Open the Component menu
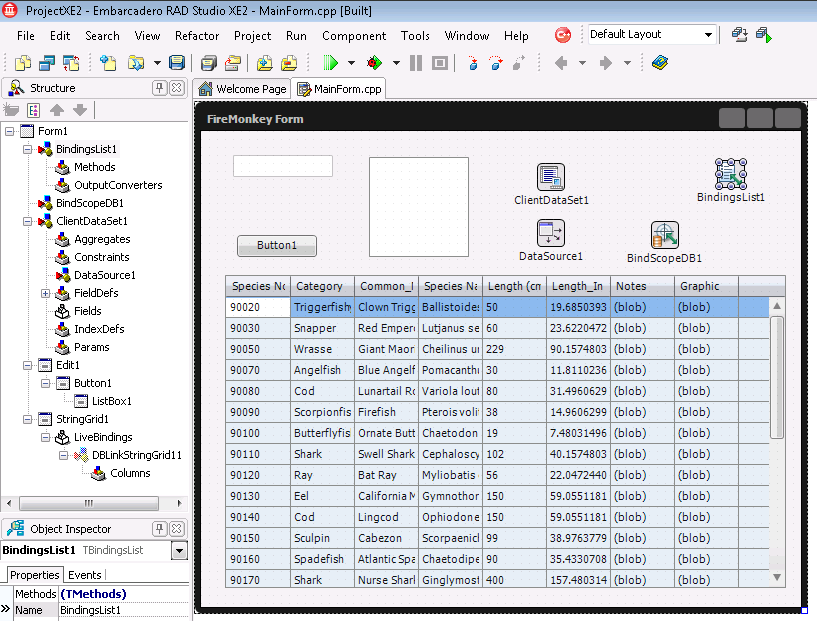 pos(354,36)
